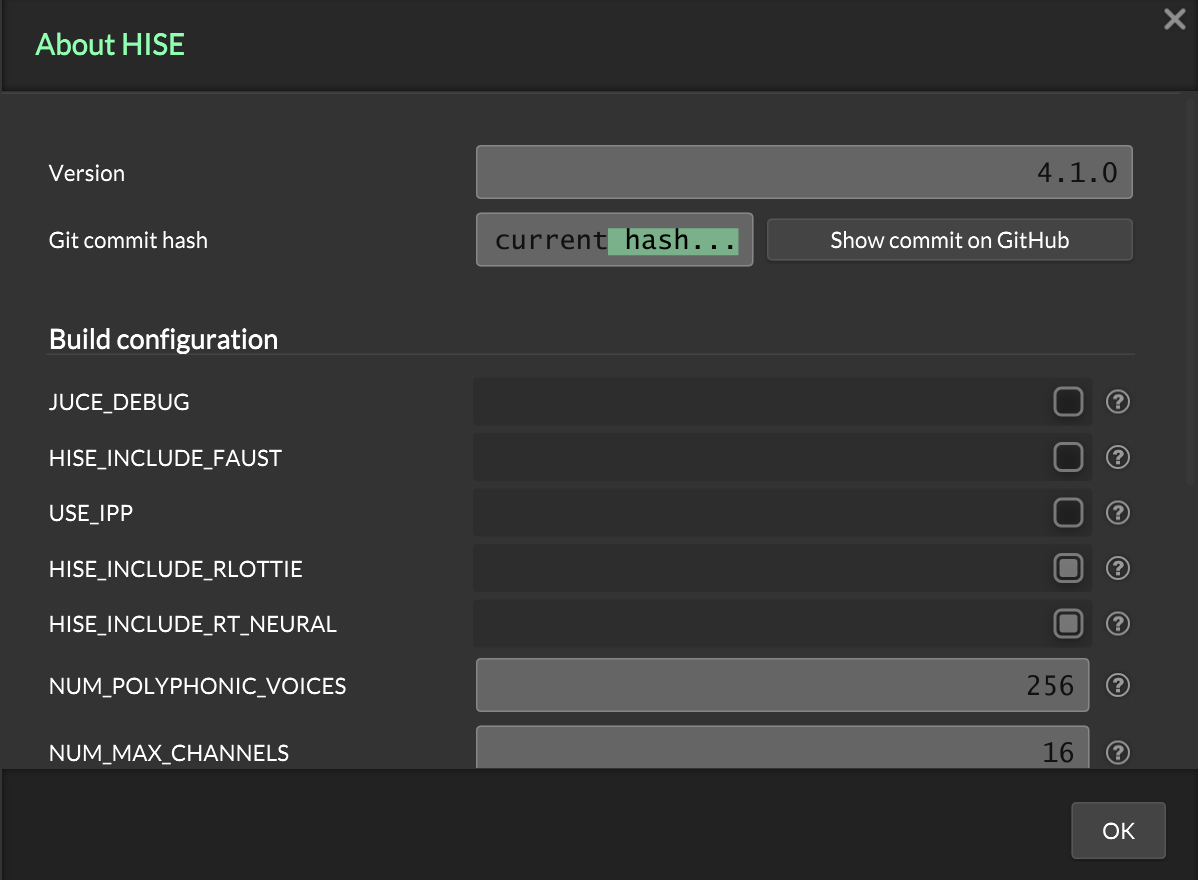Show help for NUM_POLYPHONIC_VOICES
This screenshot has height=880, width=1198.
[1118, 685]
